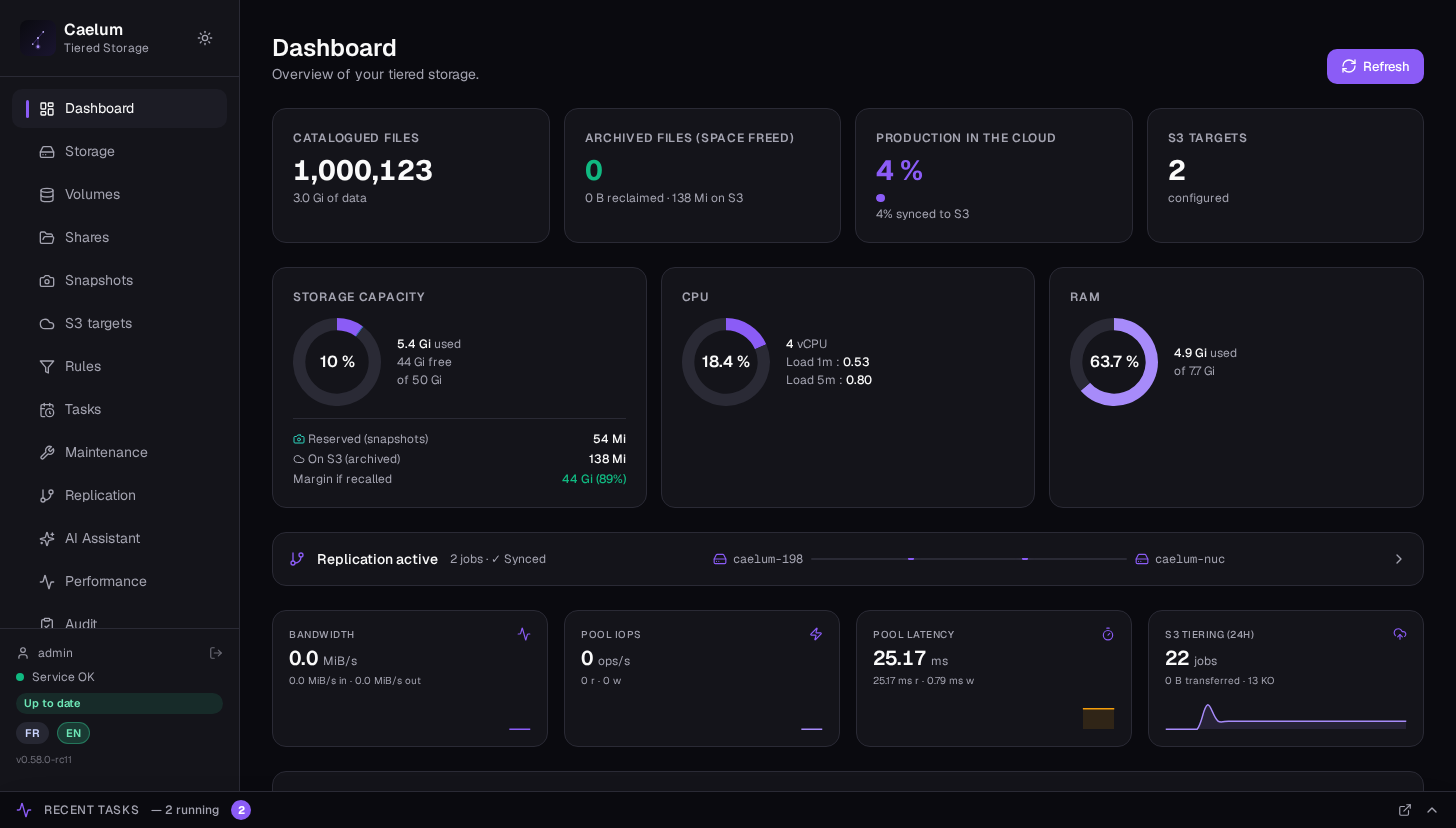Click the Volumes database icon in the sidebar
The width and height of the screenshot is (1456, 828).
(47, 194)
